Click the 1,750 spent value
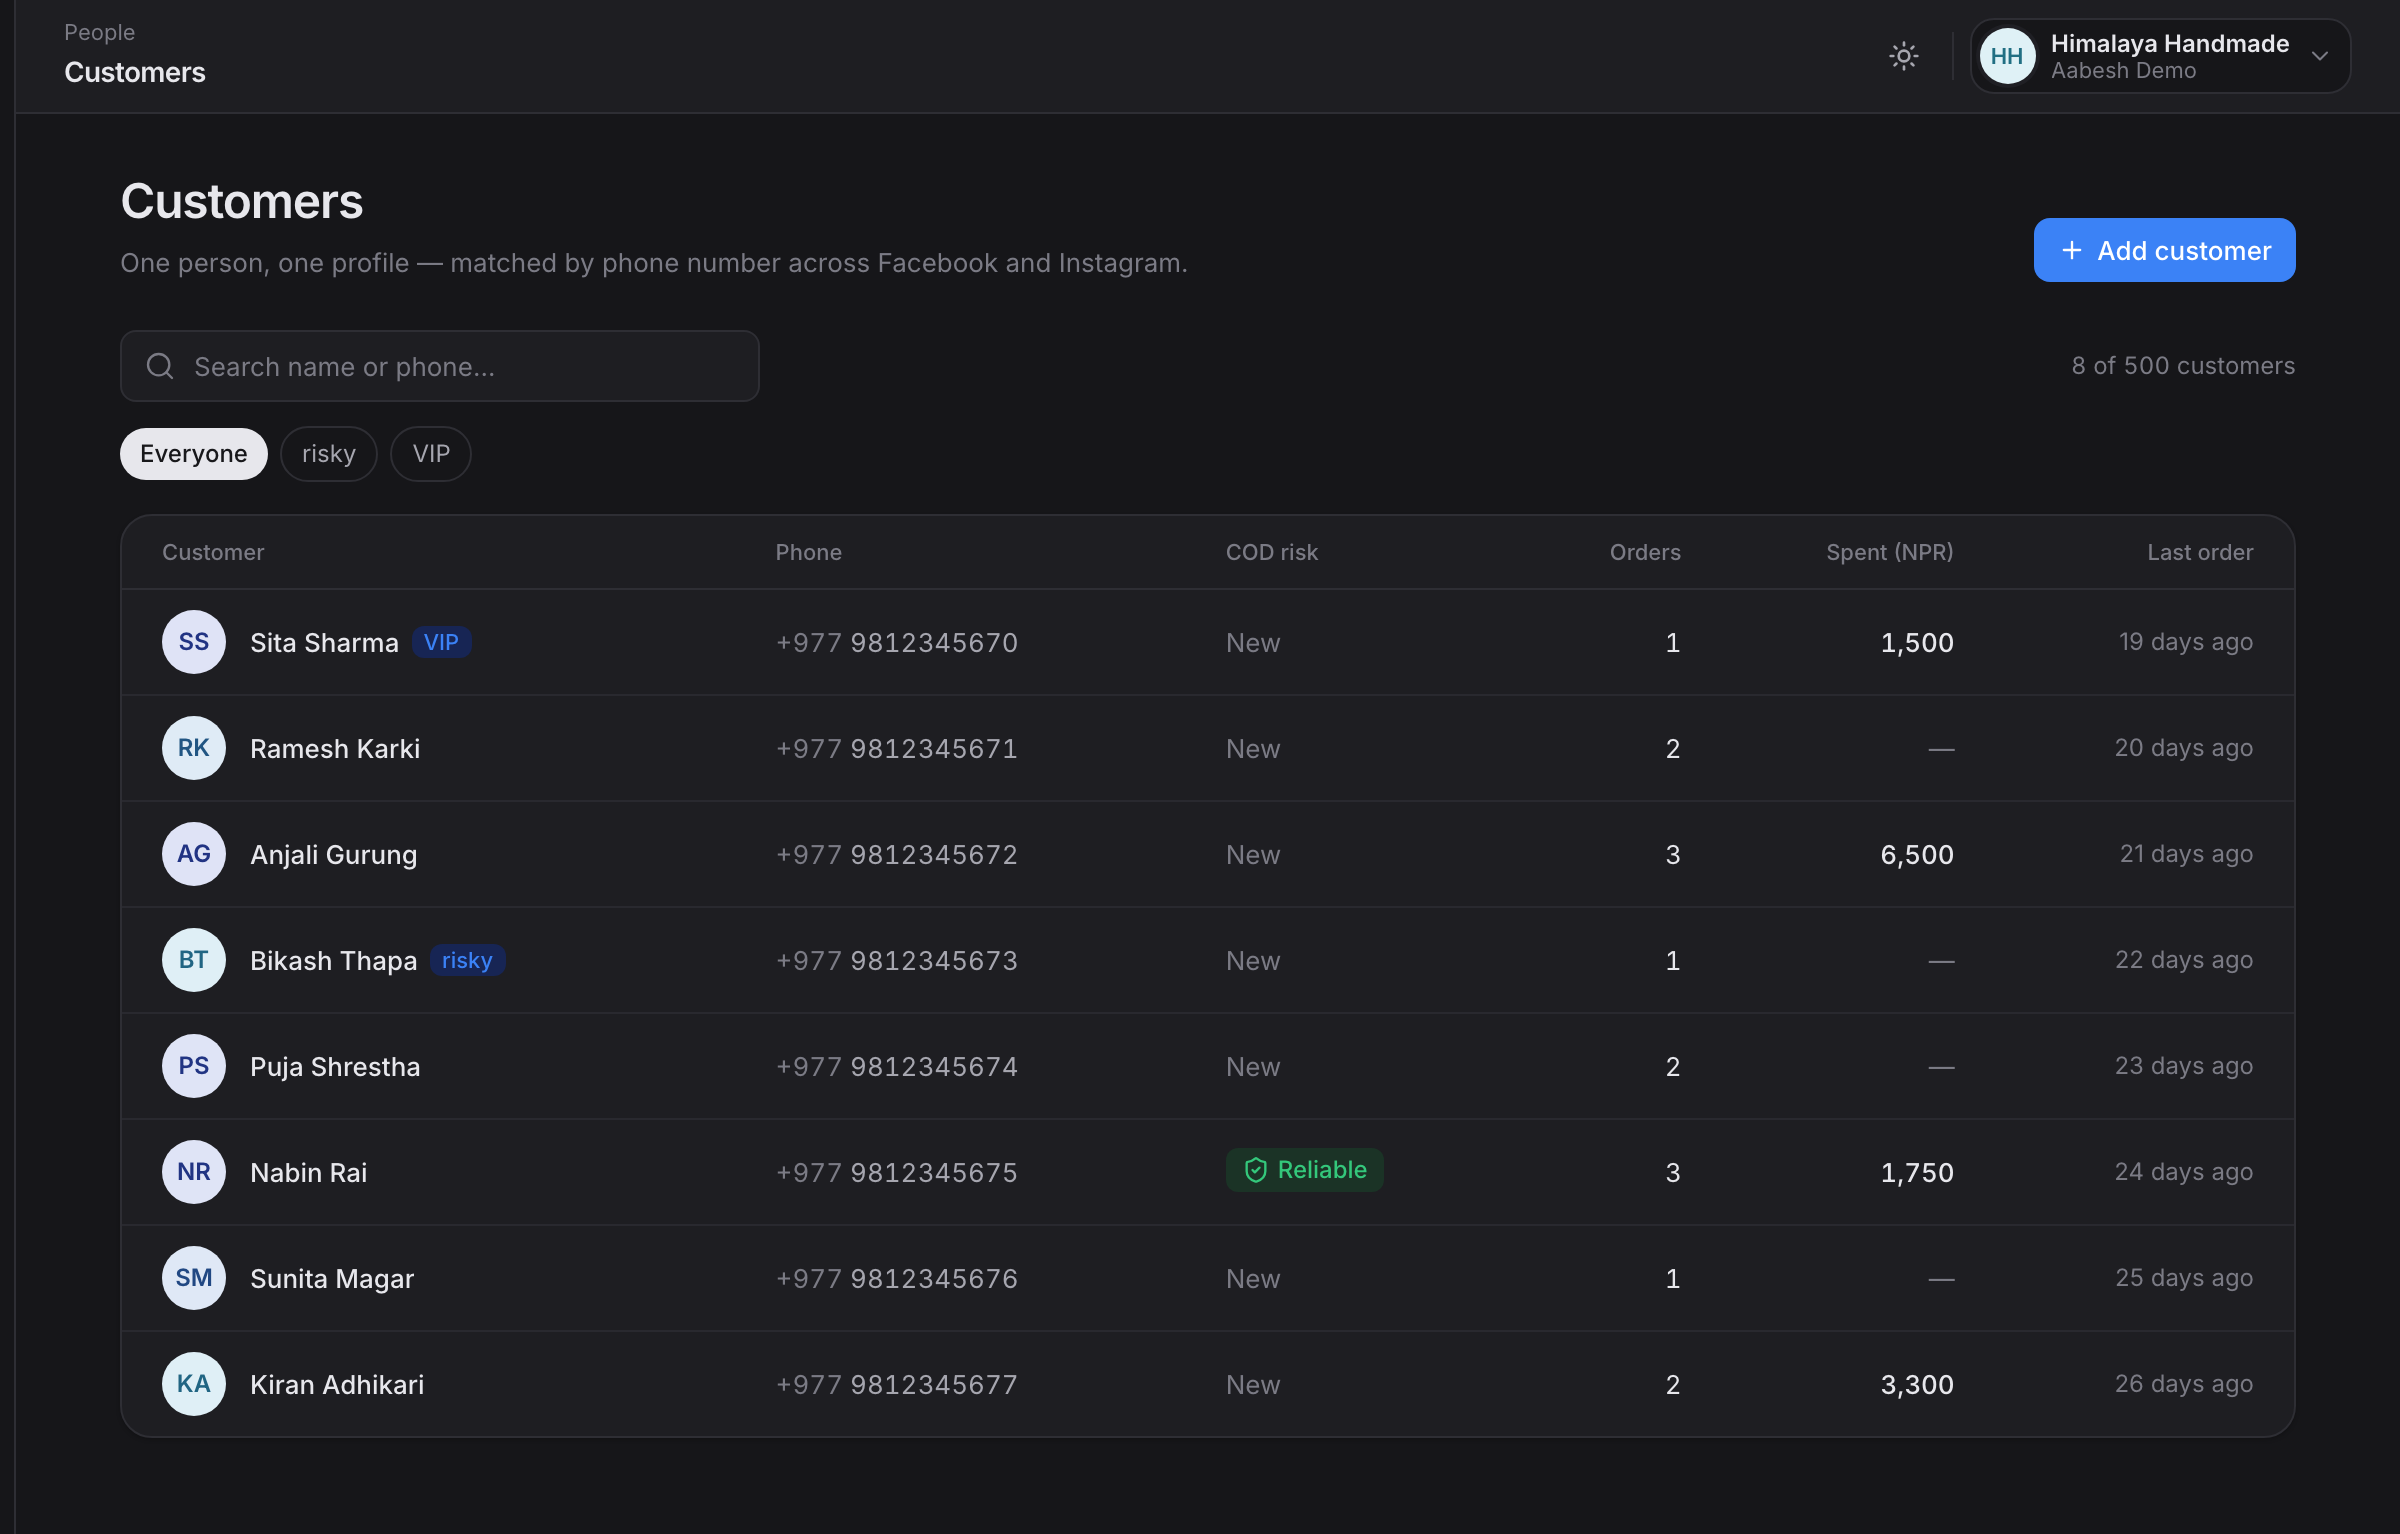 point(1917,1172)
